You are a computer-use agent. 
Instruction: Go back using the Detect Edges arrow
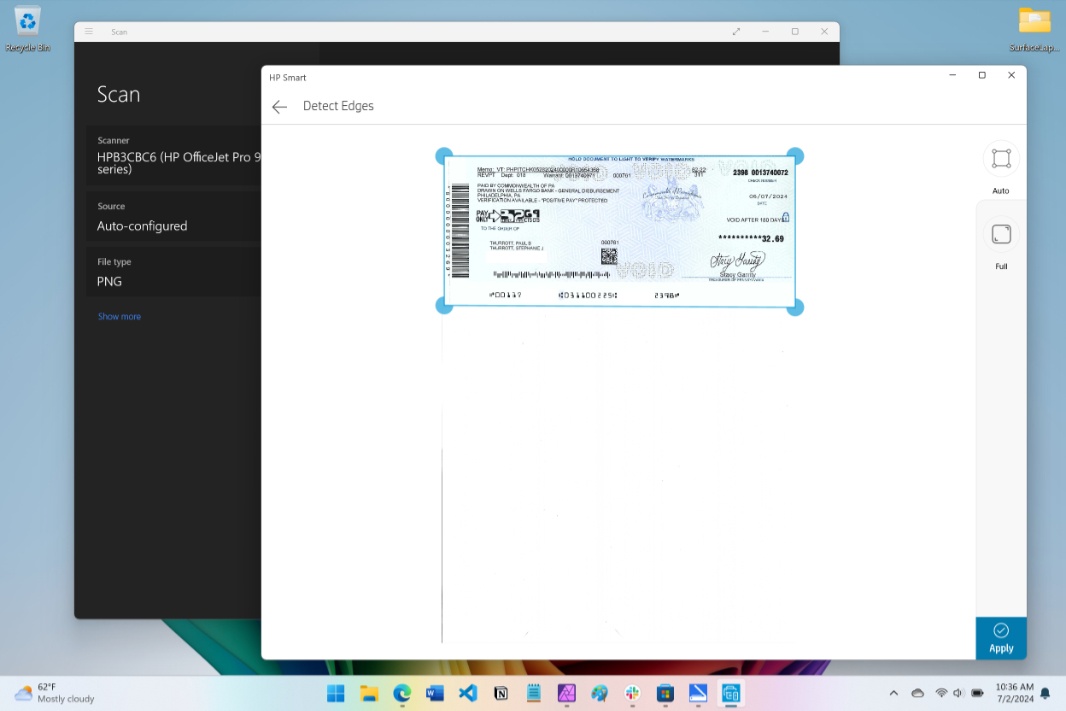(280, 106)
